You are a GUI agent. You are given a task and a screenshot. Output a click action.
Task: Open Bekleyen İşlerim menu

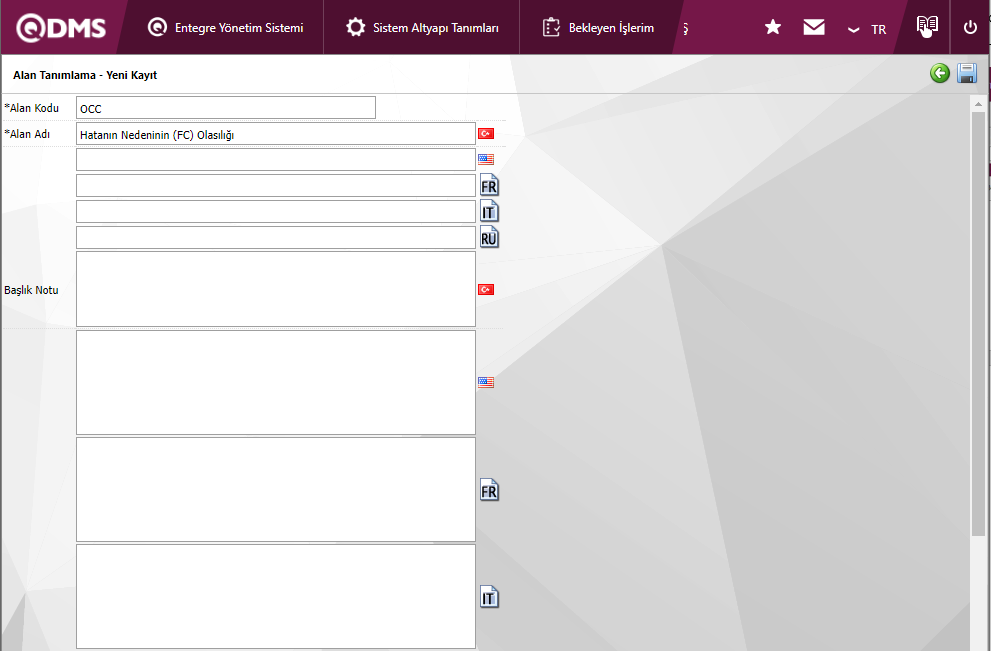pyautogui.click(x=598, y=28)
